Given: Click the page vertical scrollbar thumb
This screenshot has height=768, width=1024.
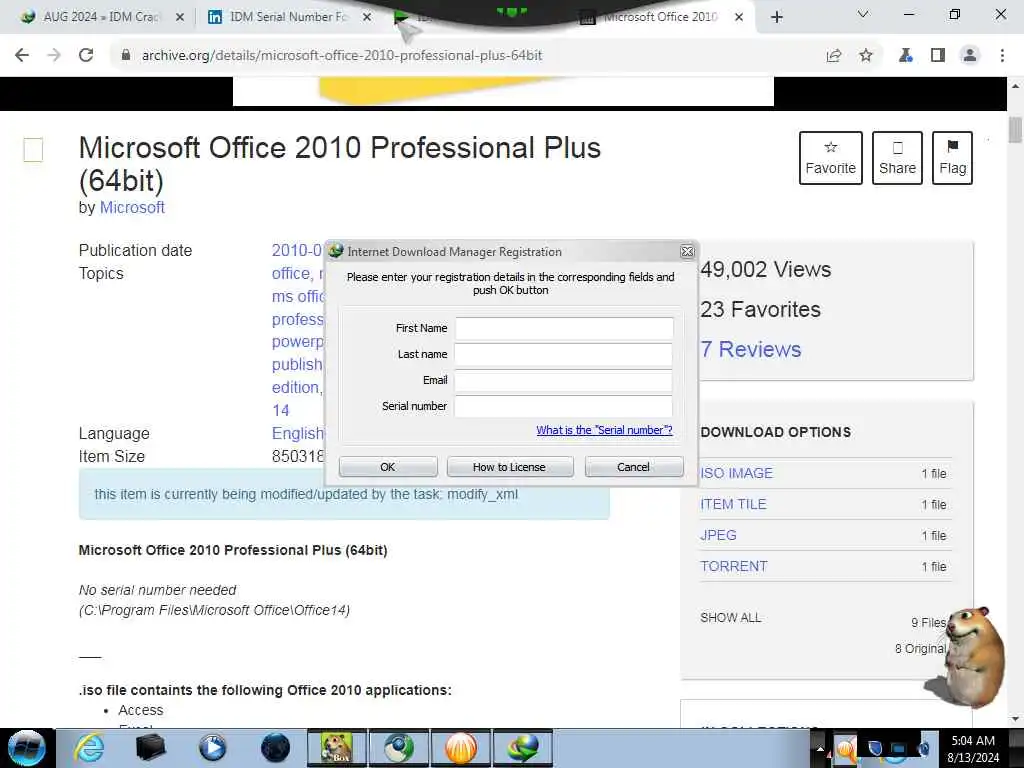Looking at the screenshot, I should (x=1015, y=129).
